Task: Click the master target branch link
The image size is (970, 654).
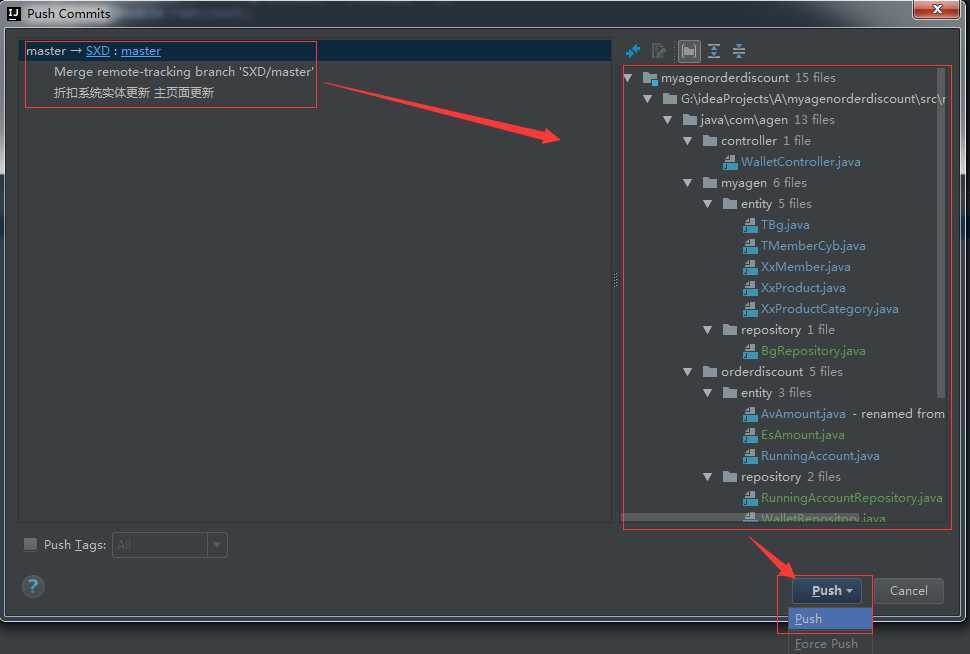Action: pos(141,51)
